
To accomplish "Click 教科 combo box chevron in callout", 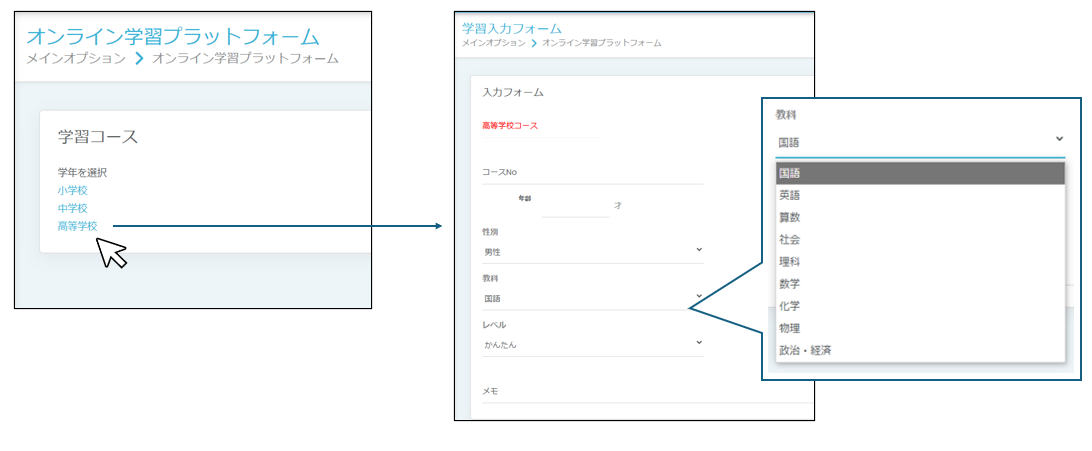I will click(x=1059, y=139).
